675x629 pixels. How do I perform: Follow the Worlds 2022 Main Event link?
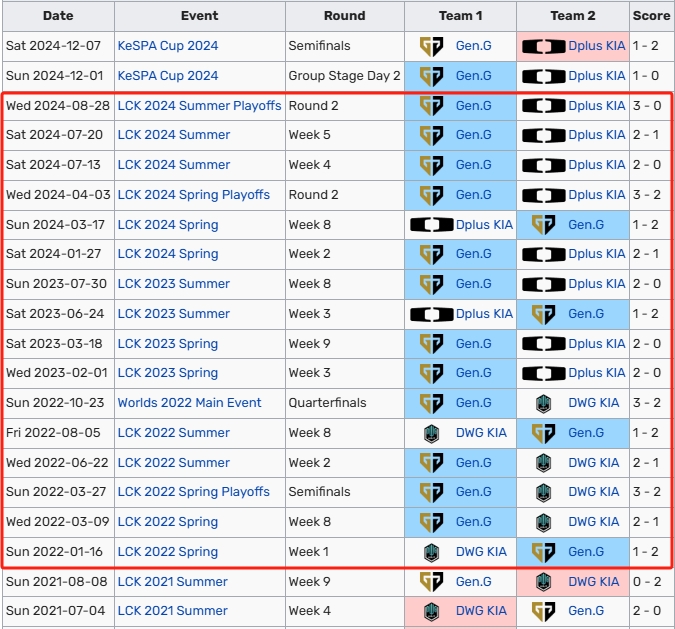click(189, 403)
